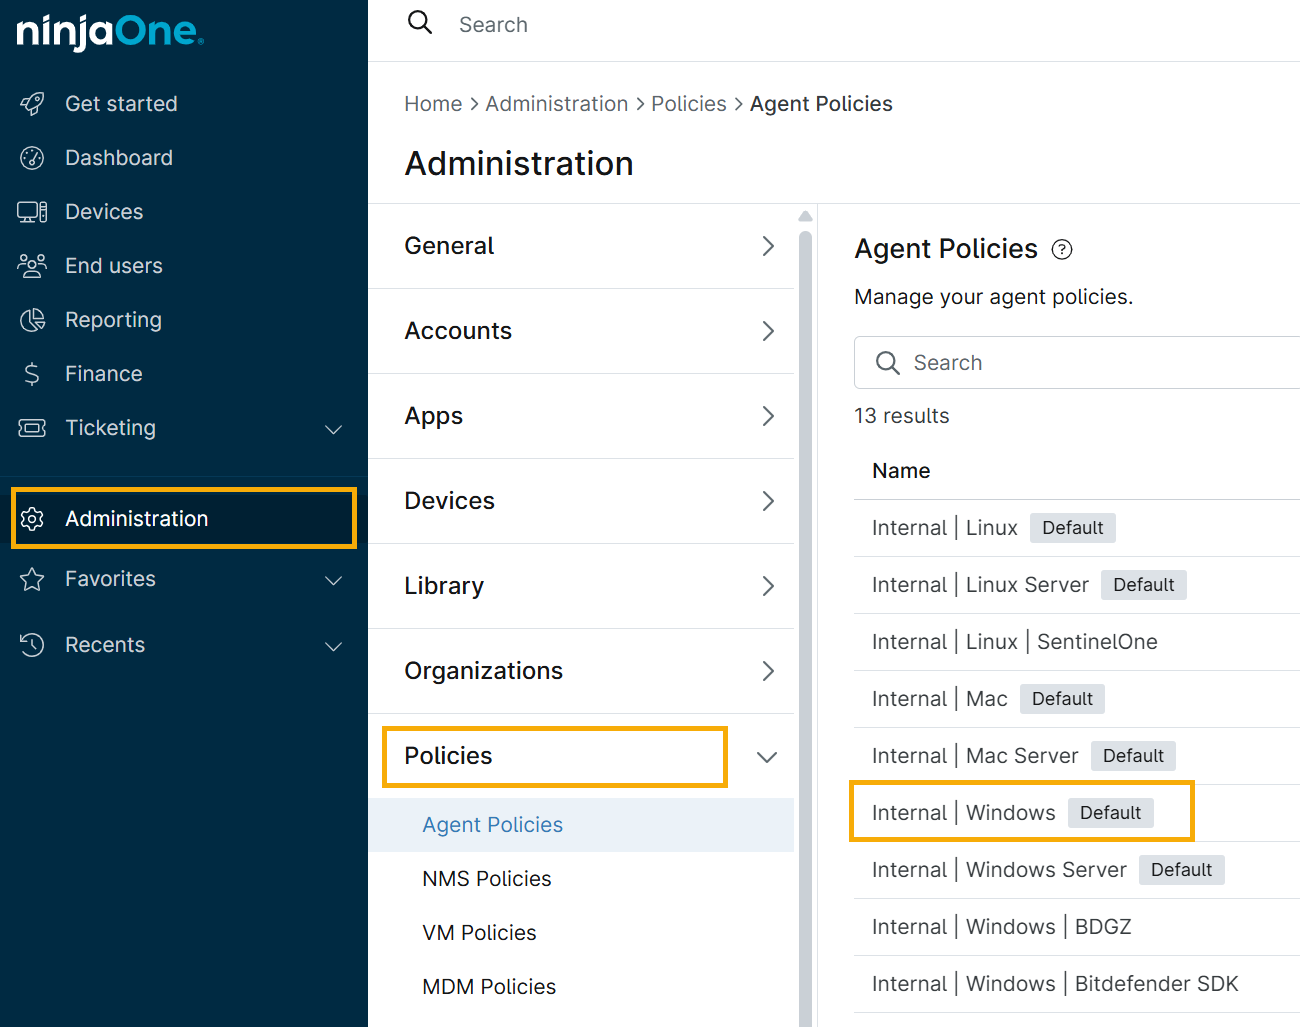Click the Administration breadcrumb link
This screenshot has height=1027, width=1300.
556,104
